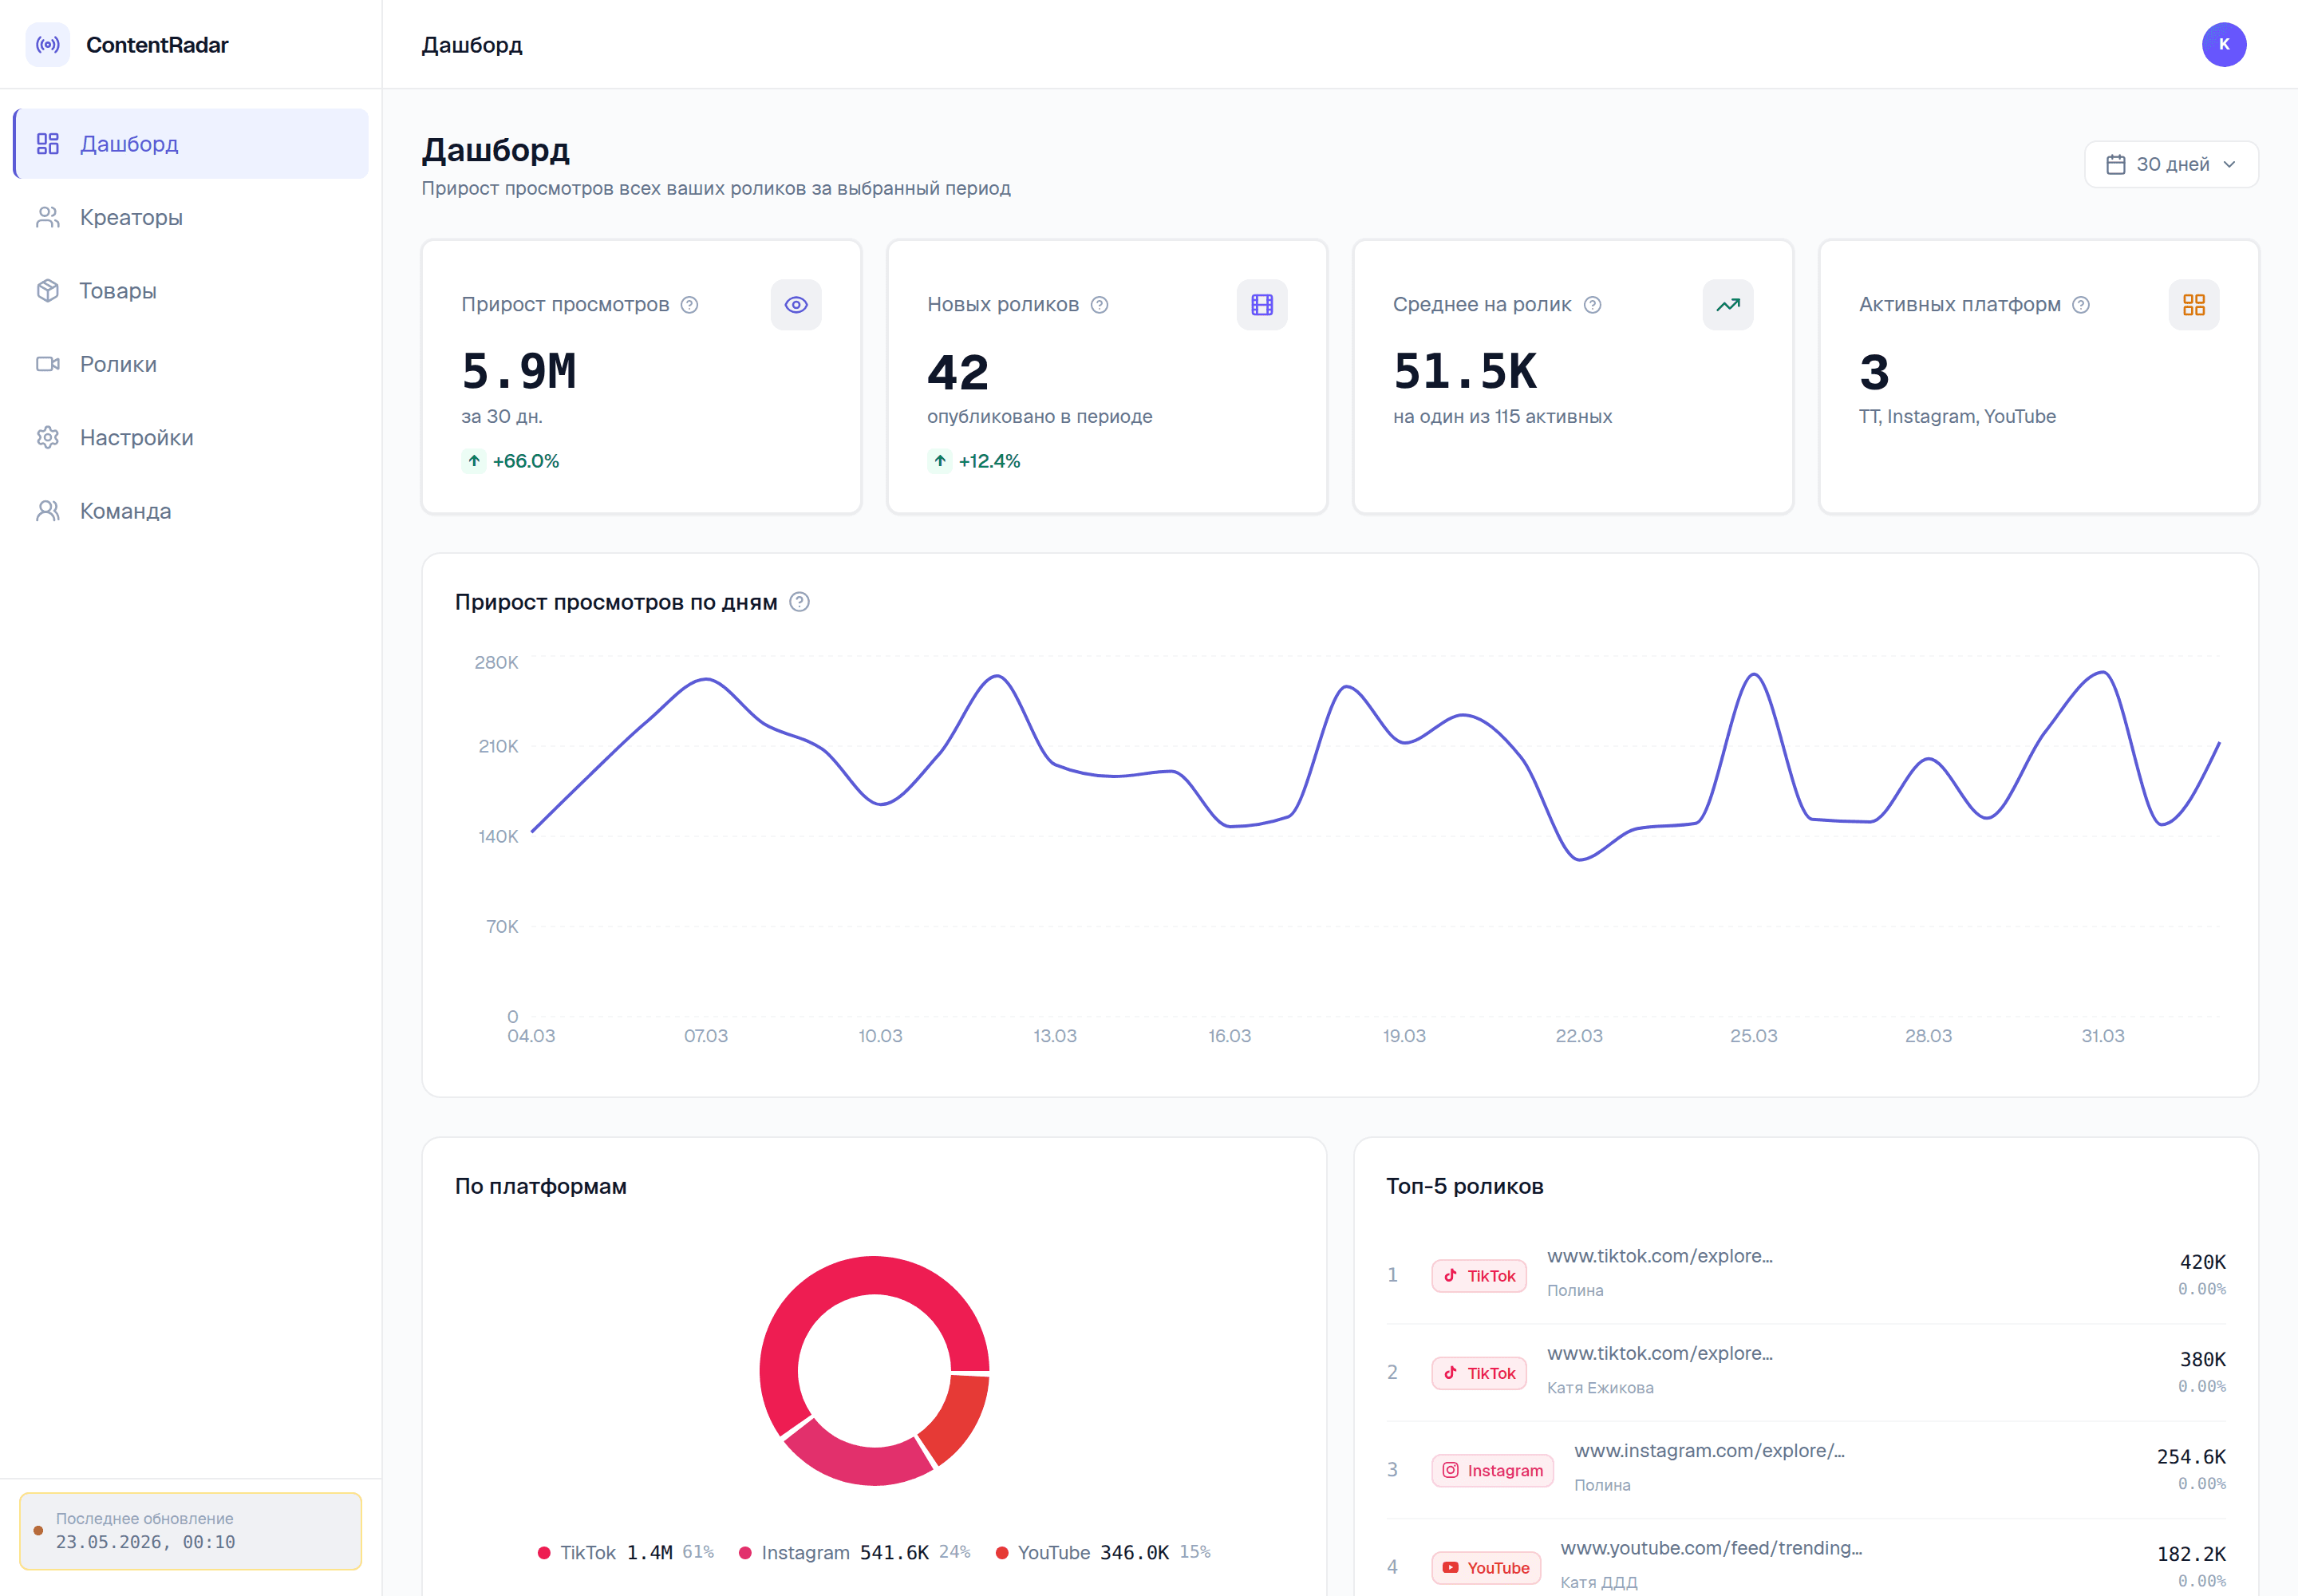The width and height of the screenshot is (2298, 1596).
Task: Click the trend-up icon on average card
Action: pyautogui.click(x=1728, y=305)
